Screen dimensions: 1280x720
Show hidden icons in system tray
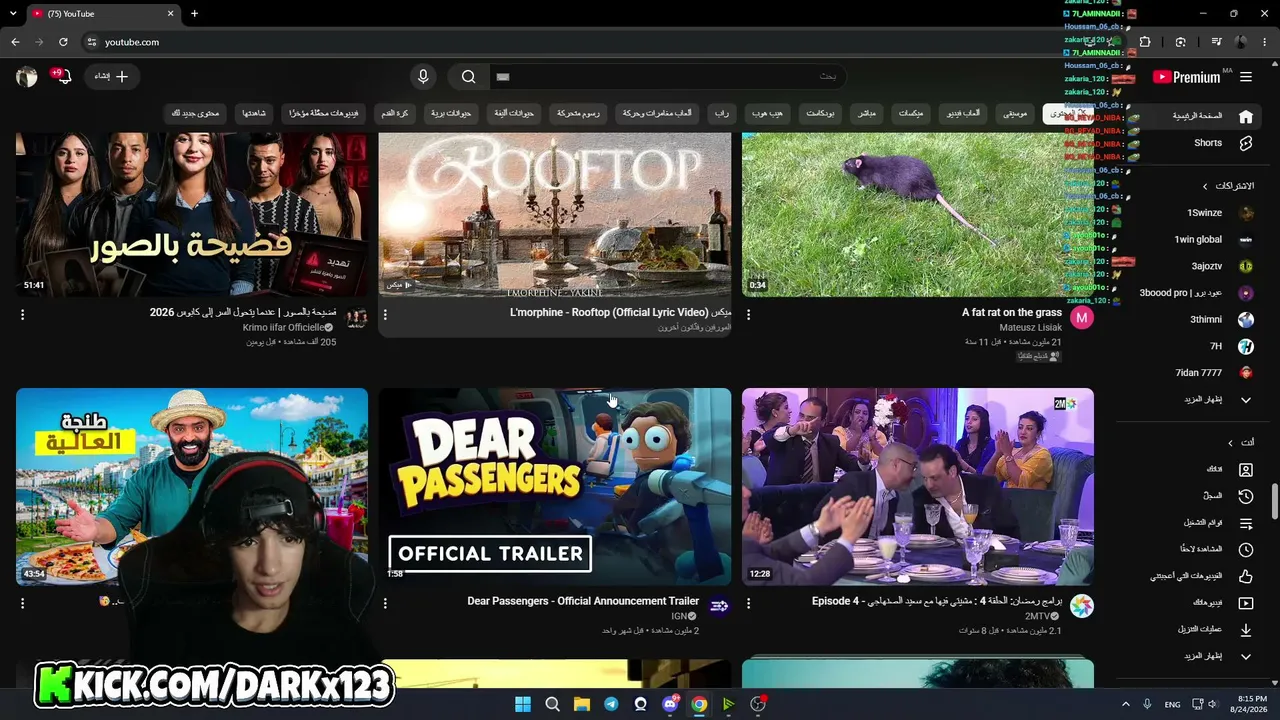[1125, 704]
